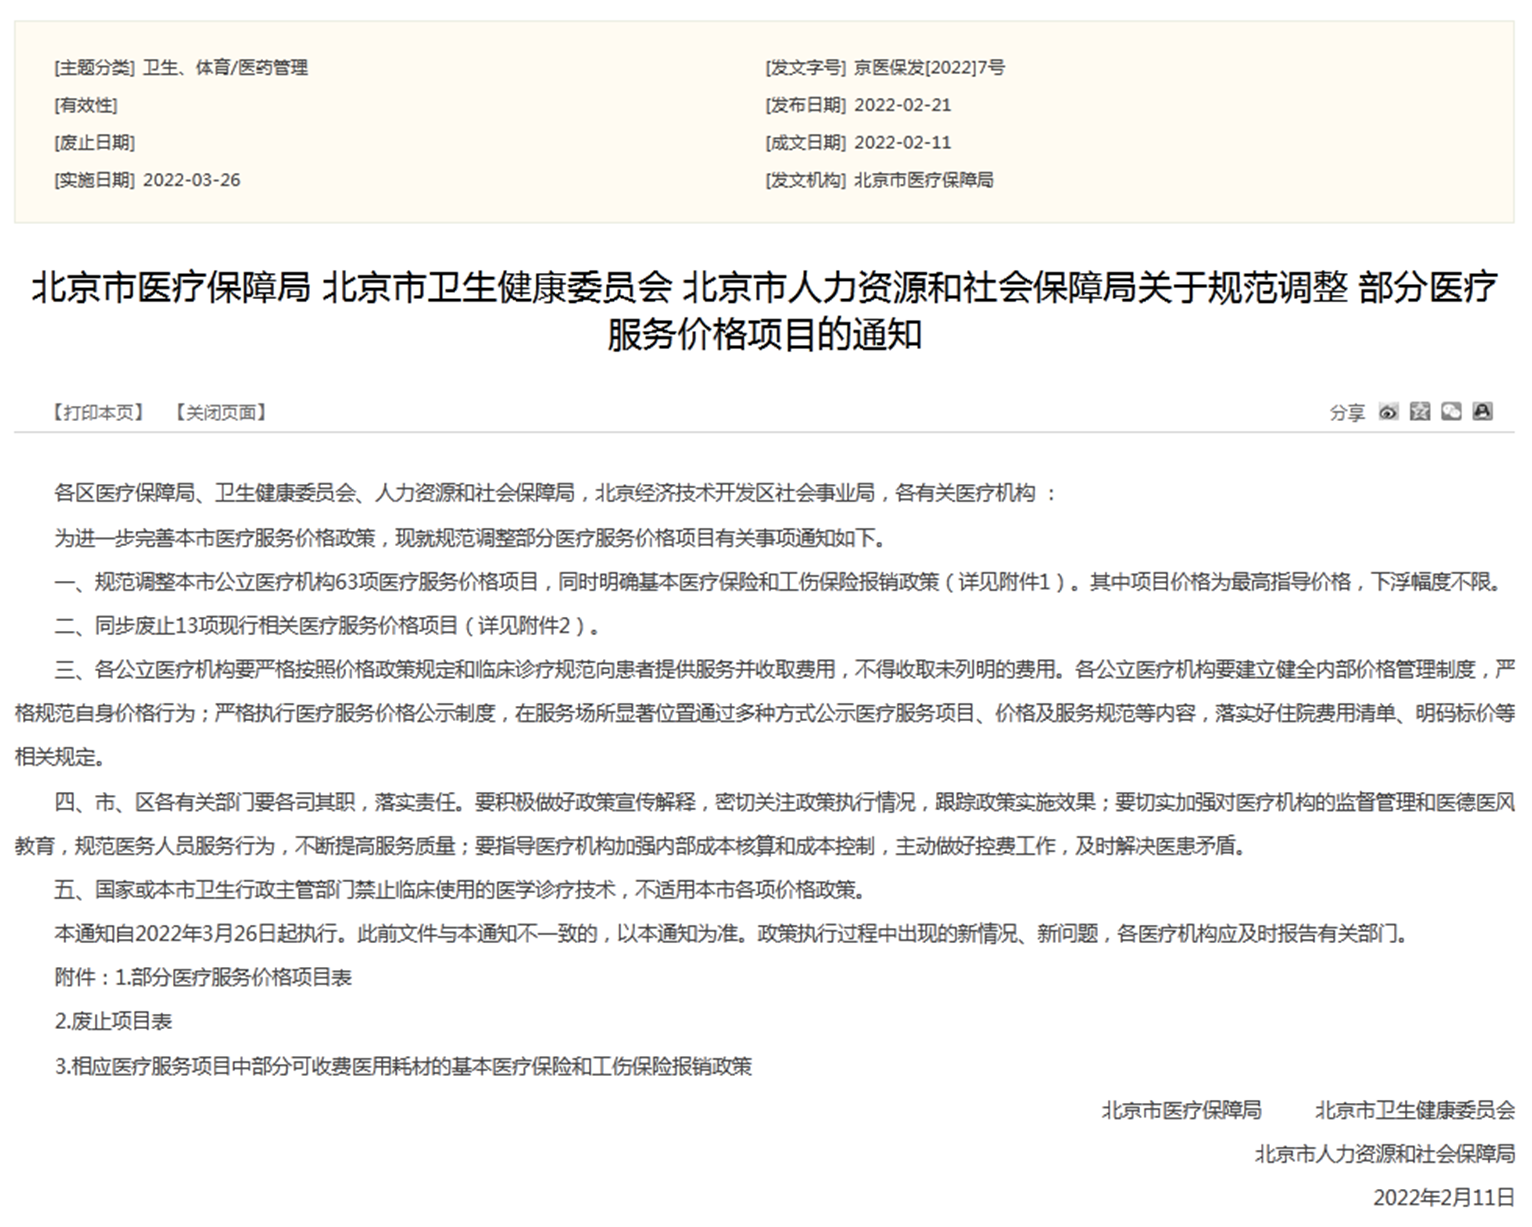Click the 北京市人力资源和社会保障局 signature line
This screenshot has width=1532, height=1227.
pyautogui.click(x=1385, y=1154)
